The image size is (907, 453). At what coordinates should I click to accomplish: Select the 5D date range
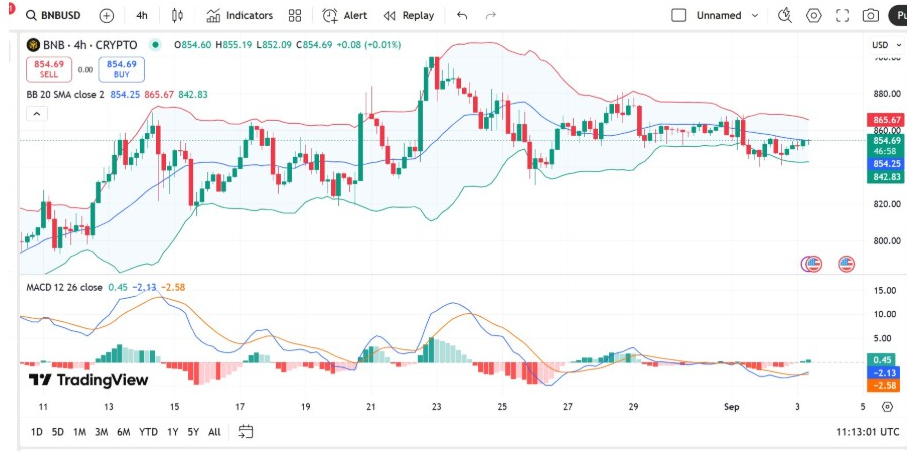[57, 432]
